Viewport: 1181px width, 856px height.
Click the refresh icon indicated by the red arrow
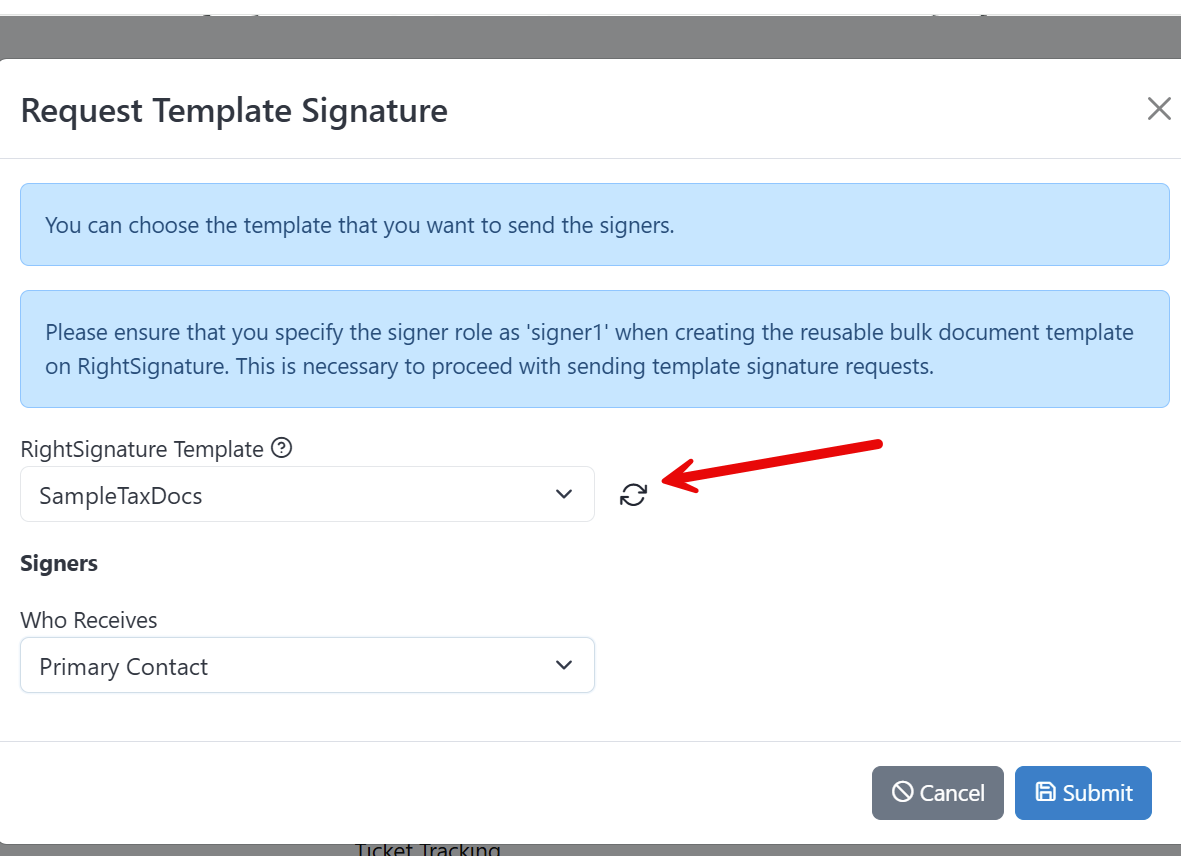633,494
